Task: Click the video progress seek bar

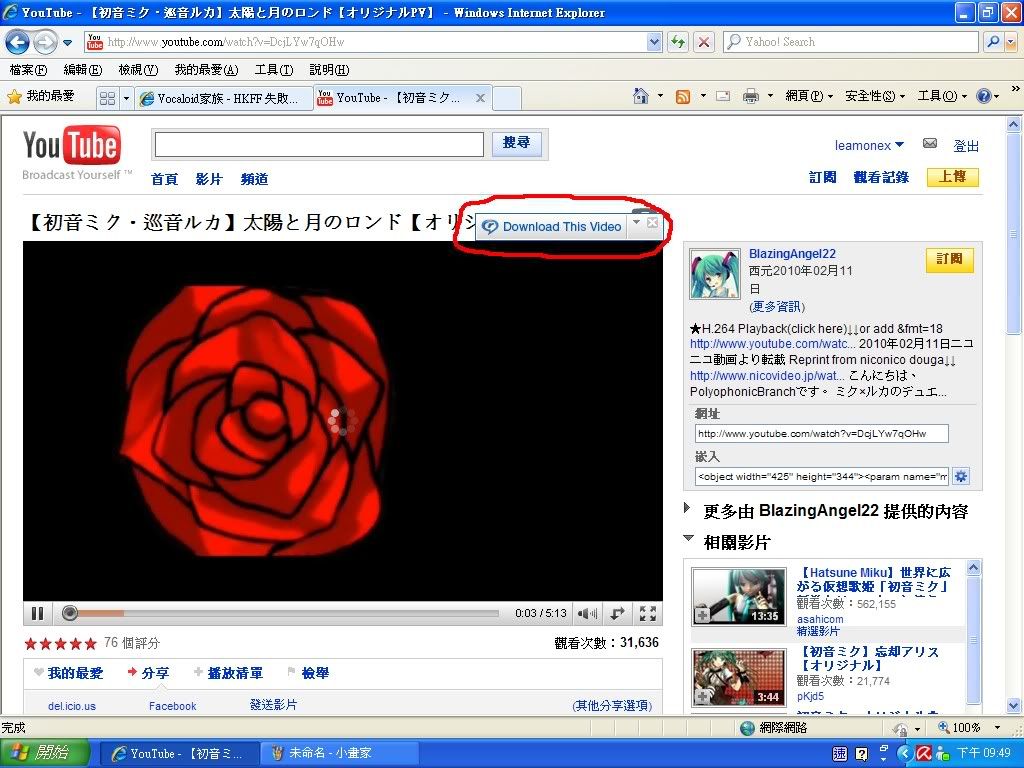Action: click(281, 613)
